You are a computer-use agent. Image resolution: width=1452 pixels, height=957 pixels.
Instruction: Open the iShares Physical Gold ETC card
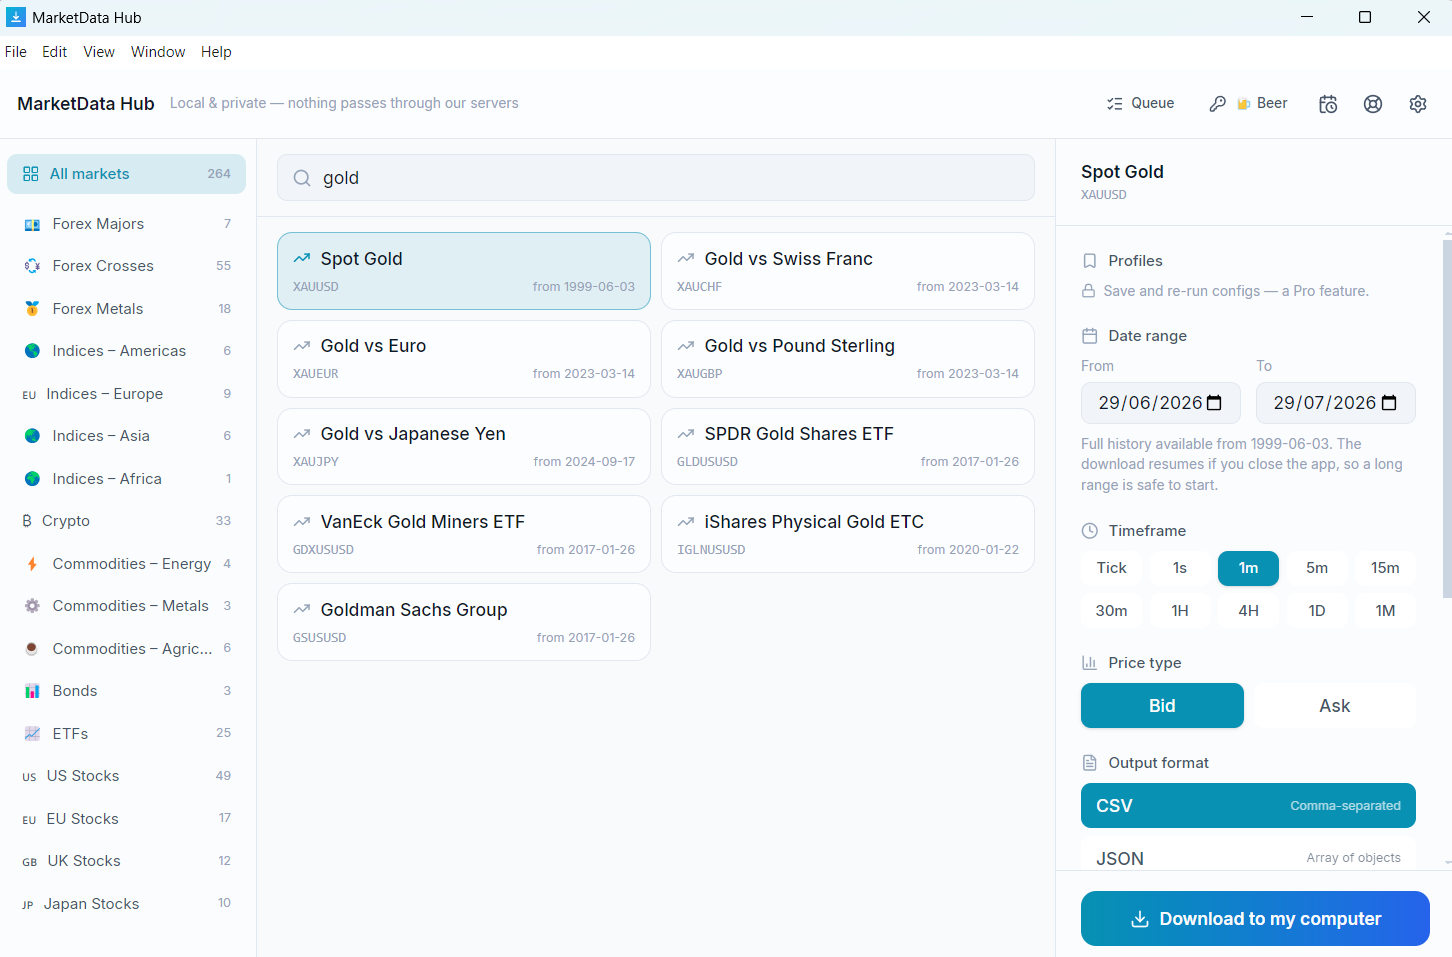(848, 534)
